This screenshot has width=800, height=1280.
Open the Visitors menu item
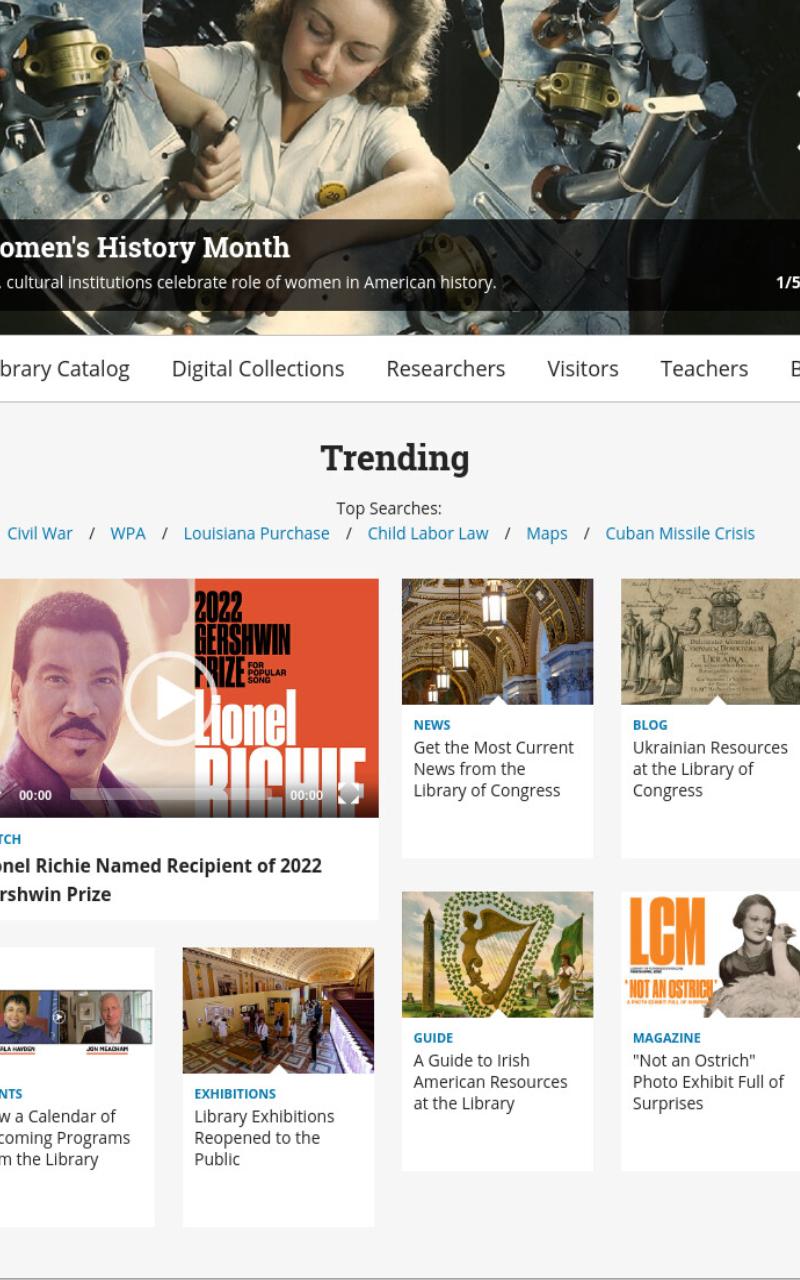point(583,369)
